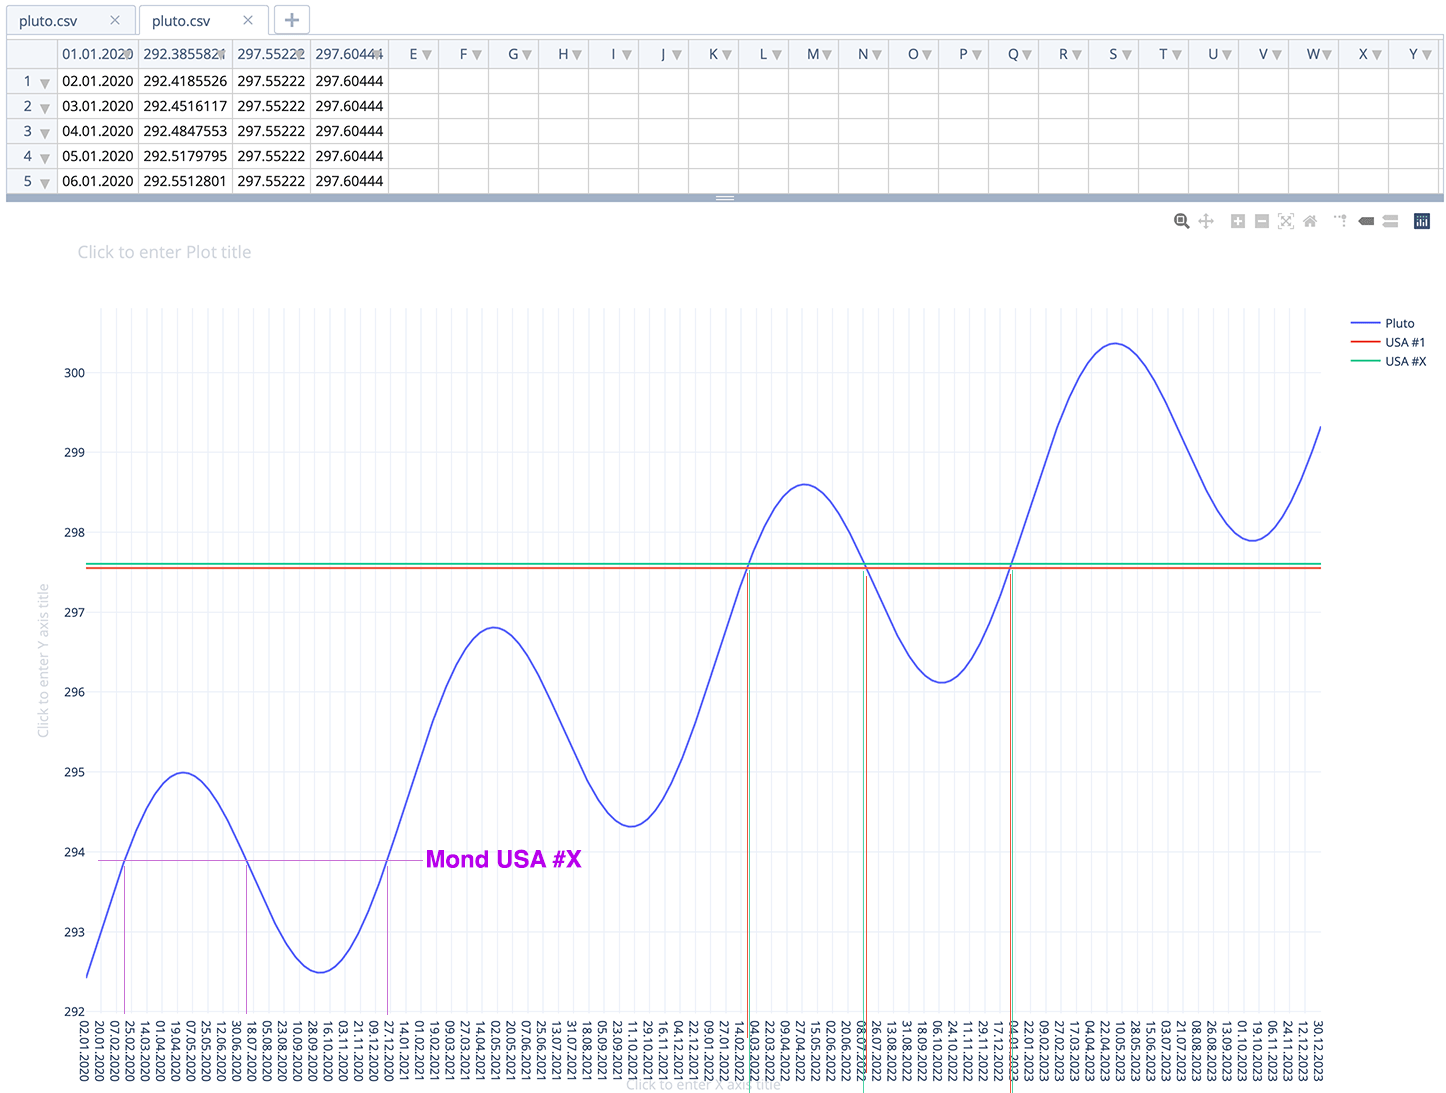The width and height of the screenshot is (1446, 1093).
Task: Click to enter X axis title
Action: coord(703,1085)
